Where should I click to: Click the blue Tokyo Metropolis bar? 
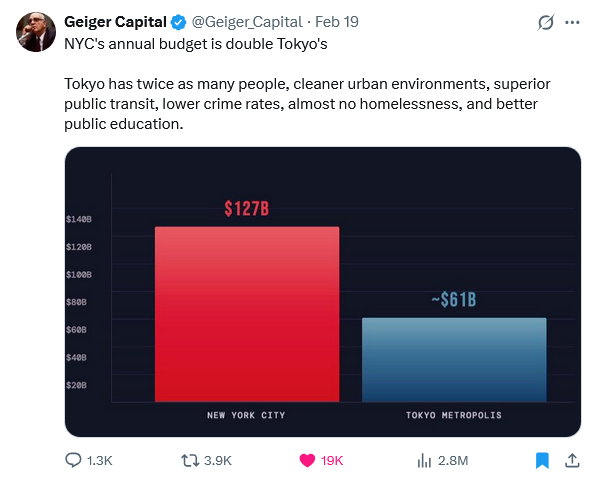[454, 360]
